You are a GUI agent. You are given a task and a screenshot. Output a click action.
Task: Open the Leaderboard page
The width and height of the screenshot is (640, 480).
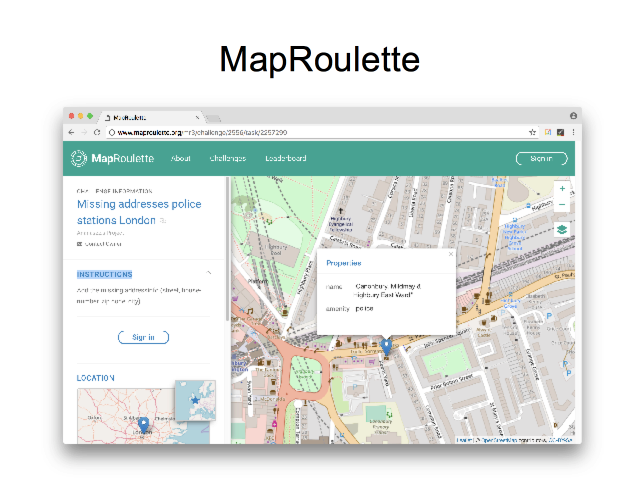(x=286, y=158)
